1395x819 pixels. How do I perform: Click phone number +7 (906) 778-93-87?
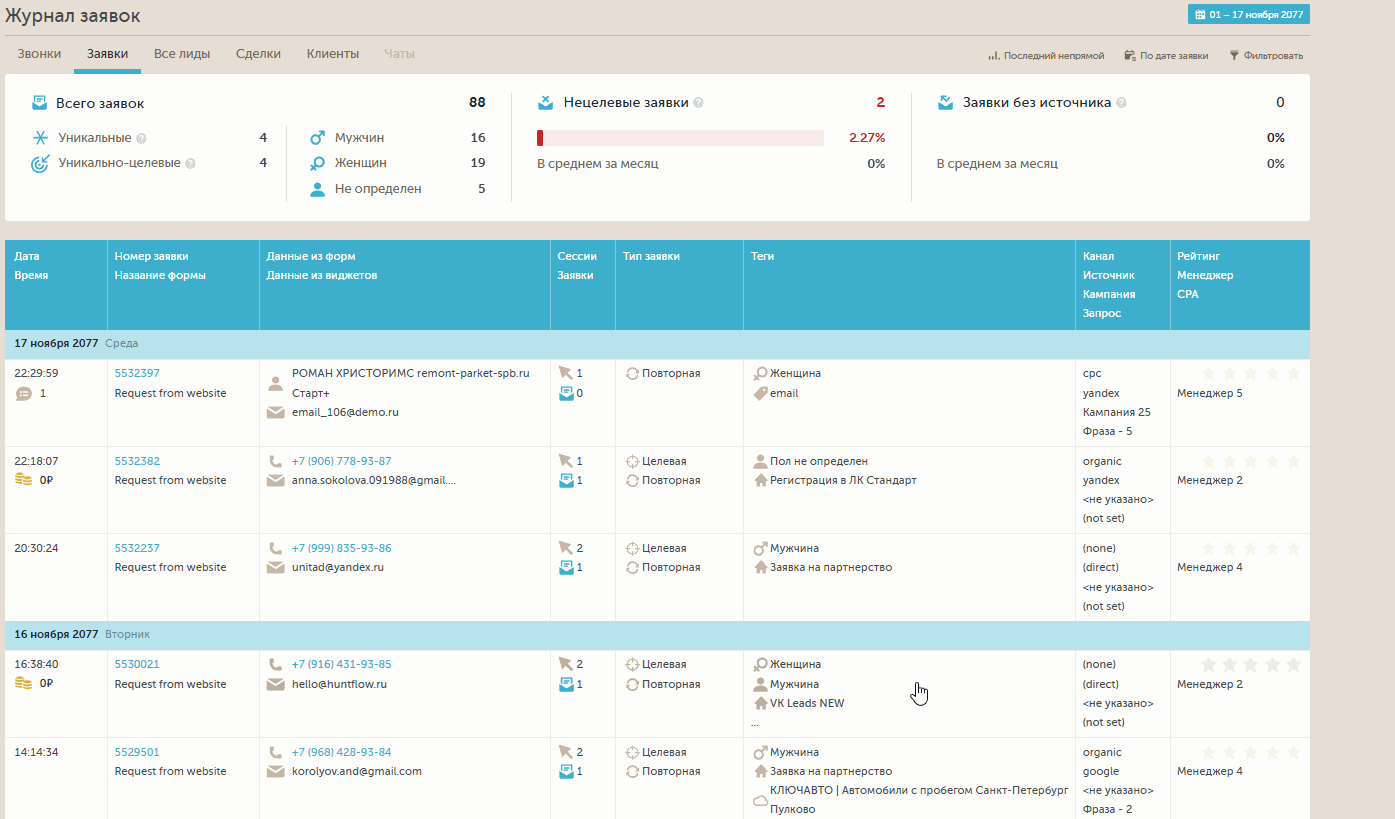pyautogui.click(x=341, y=461)
